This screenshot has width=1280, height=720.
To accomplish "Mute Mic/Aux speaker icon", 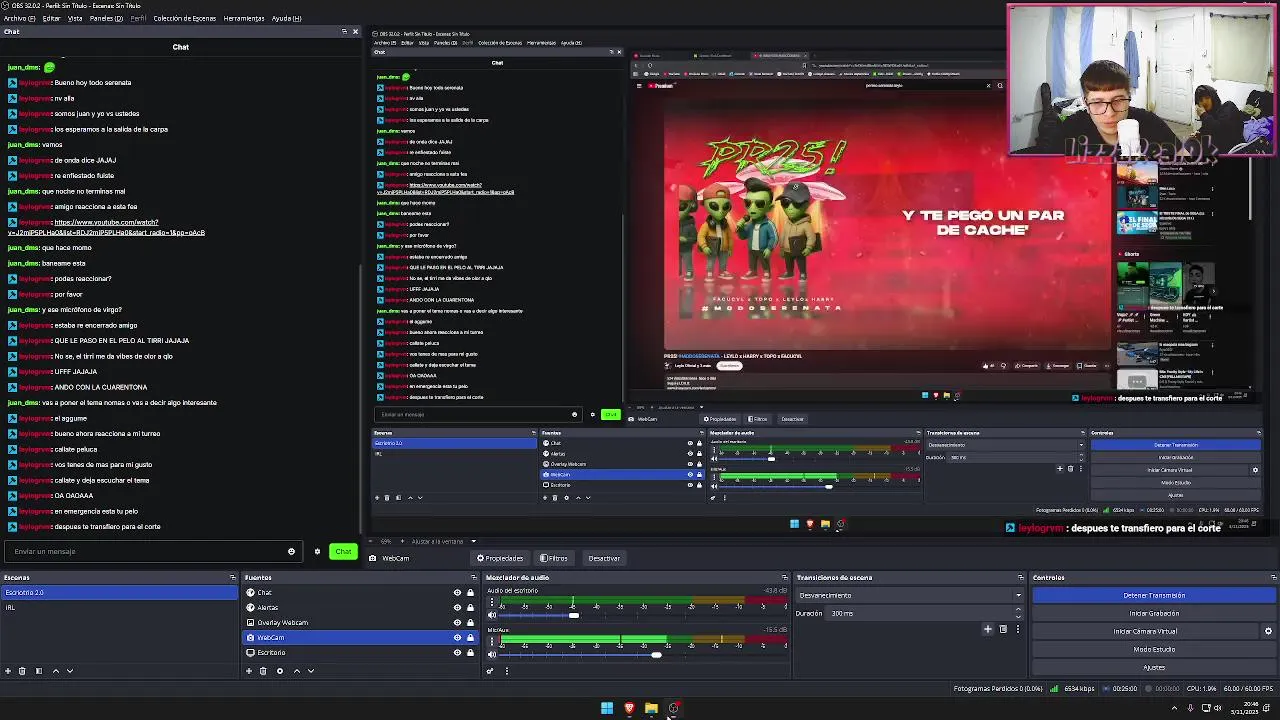I will click(491, 654).
